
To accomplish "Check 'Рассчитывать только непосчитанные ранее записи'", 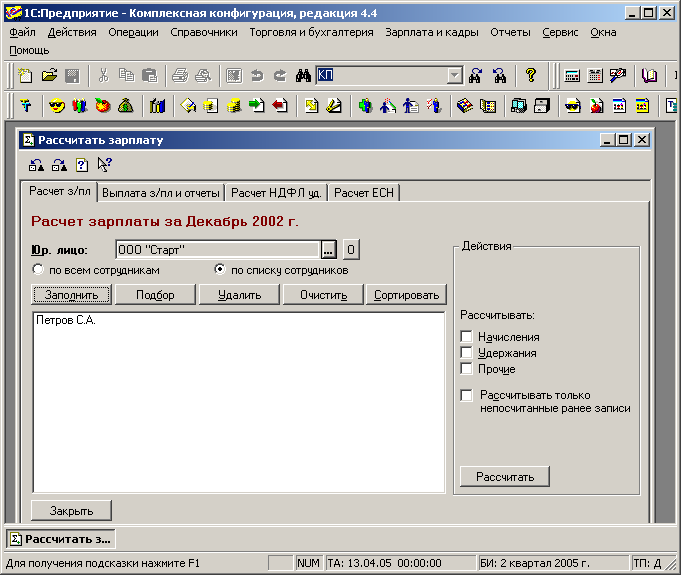I will tap(466, 395).
